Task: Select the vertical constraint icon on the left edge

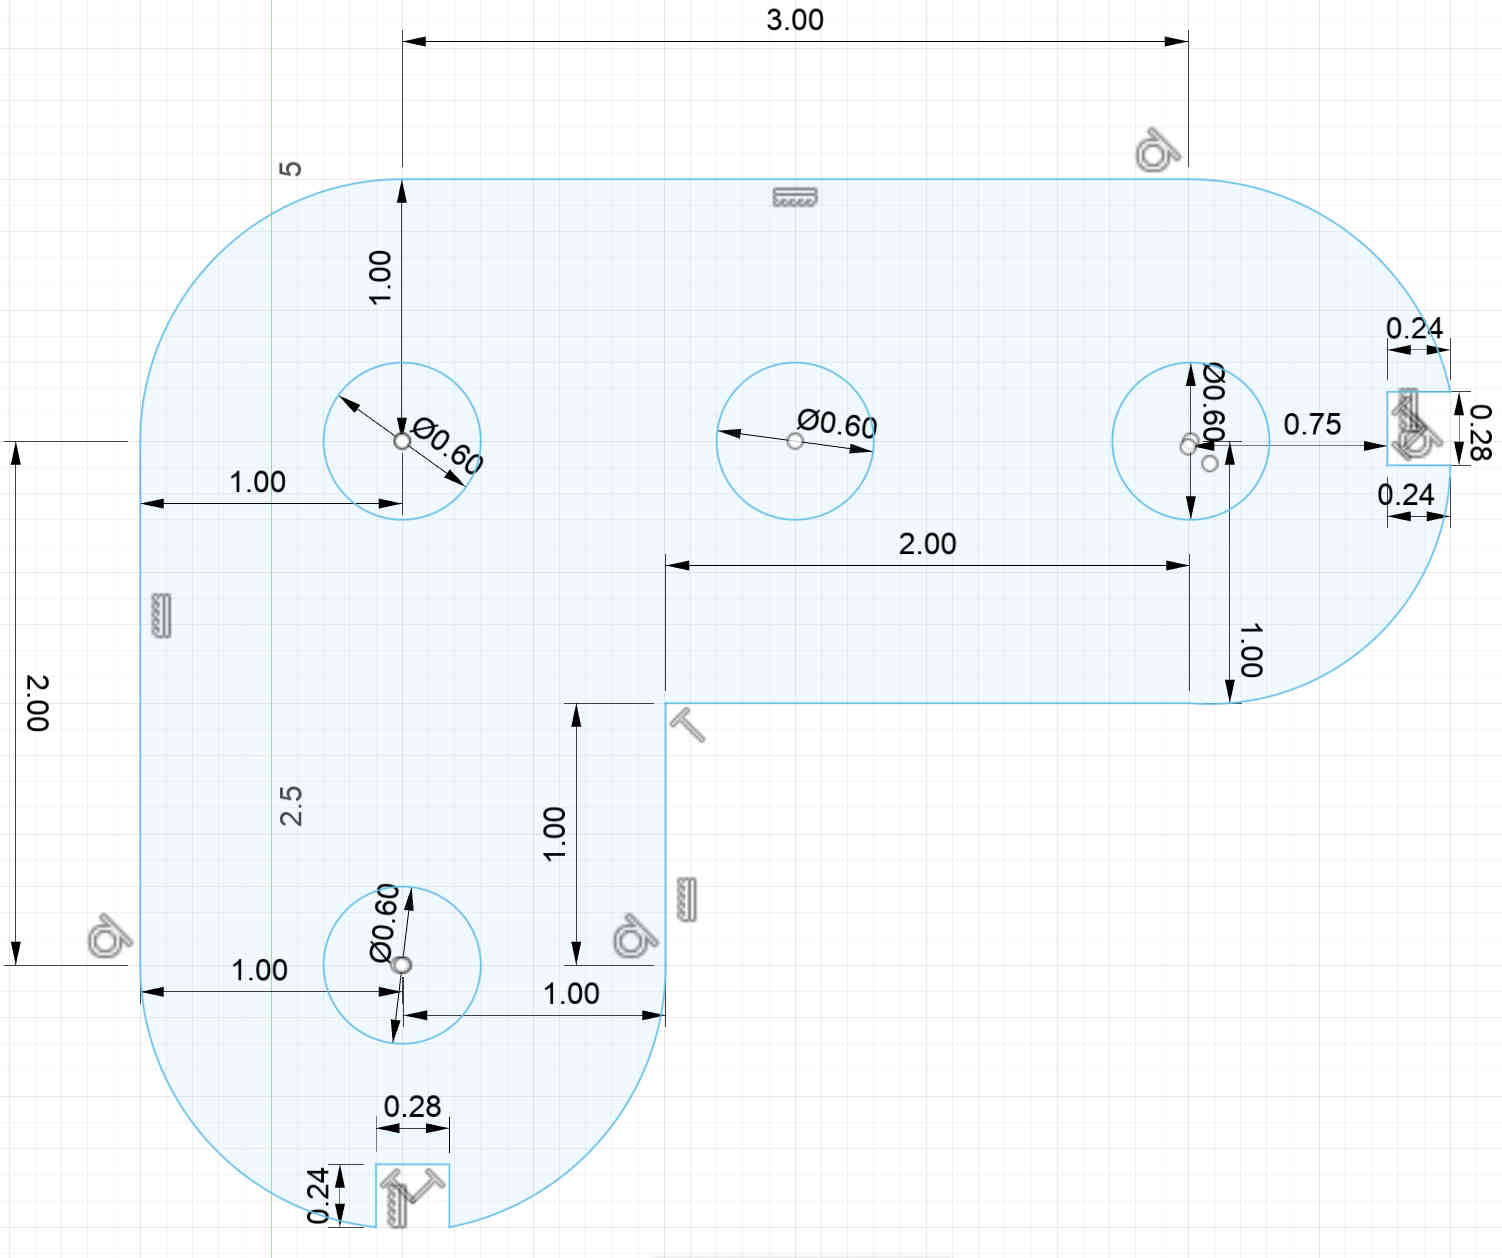Action: (161, 615)
